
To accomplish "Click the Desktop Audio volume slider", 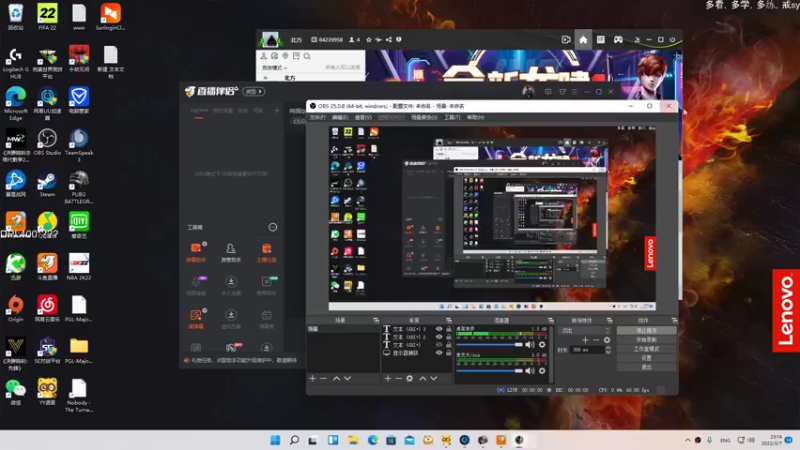I will 490,345.
